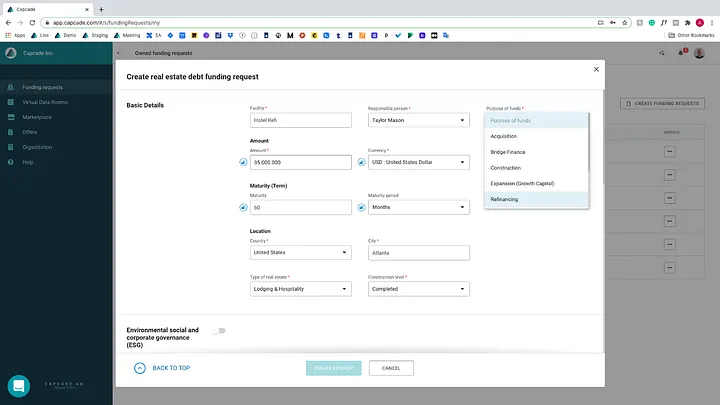720x405 pixels.
Task: Click the share icon in header
Action: 662,53
